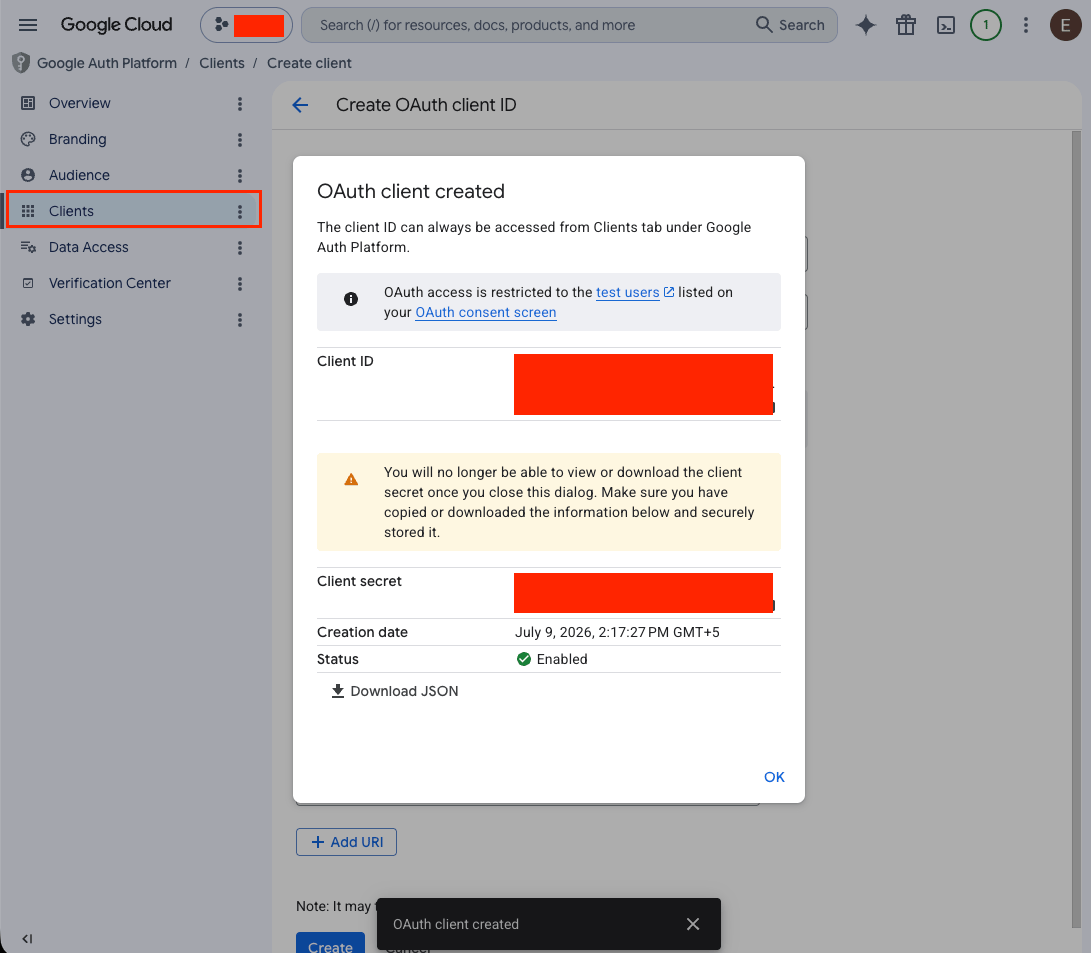
Task: Click the OAuth client created dialog title
Action: point(411,191)
